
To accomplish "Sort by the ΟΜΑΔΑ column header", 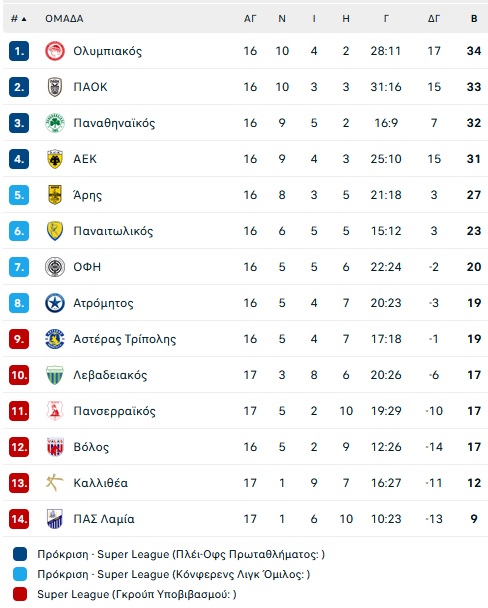I will pyautogui.click(x=64, y=19).
